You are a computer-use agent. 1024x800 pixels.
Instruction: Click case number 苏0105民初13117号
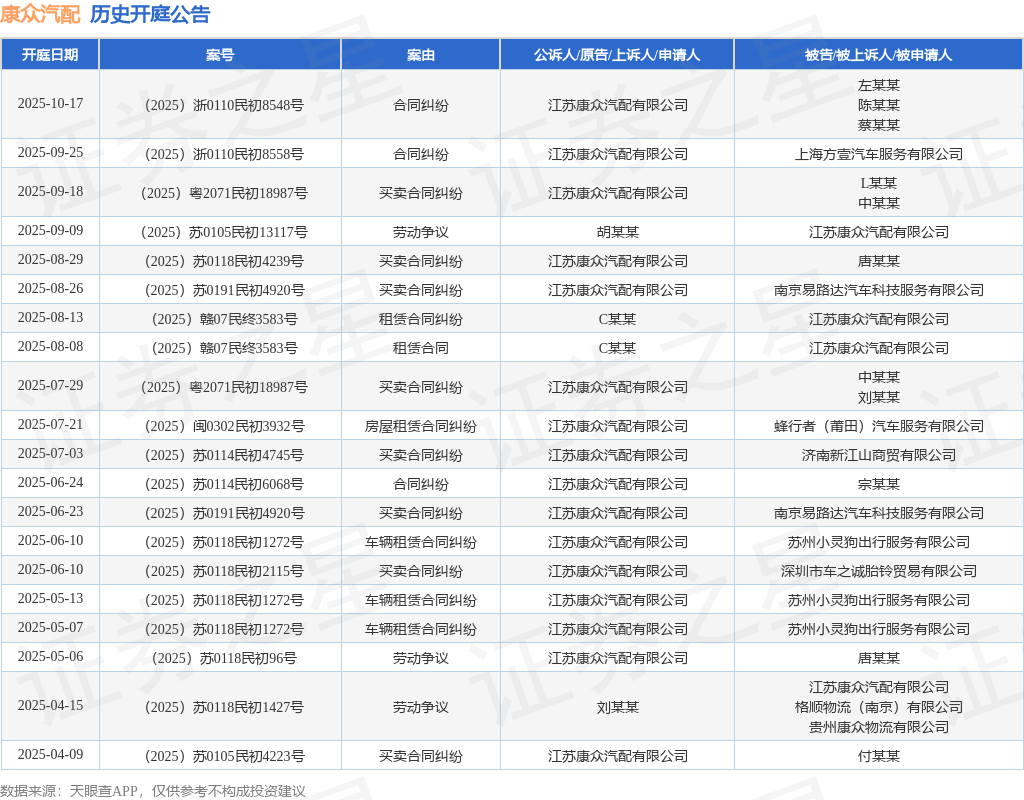(224, 232)
